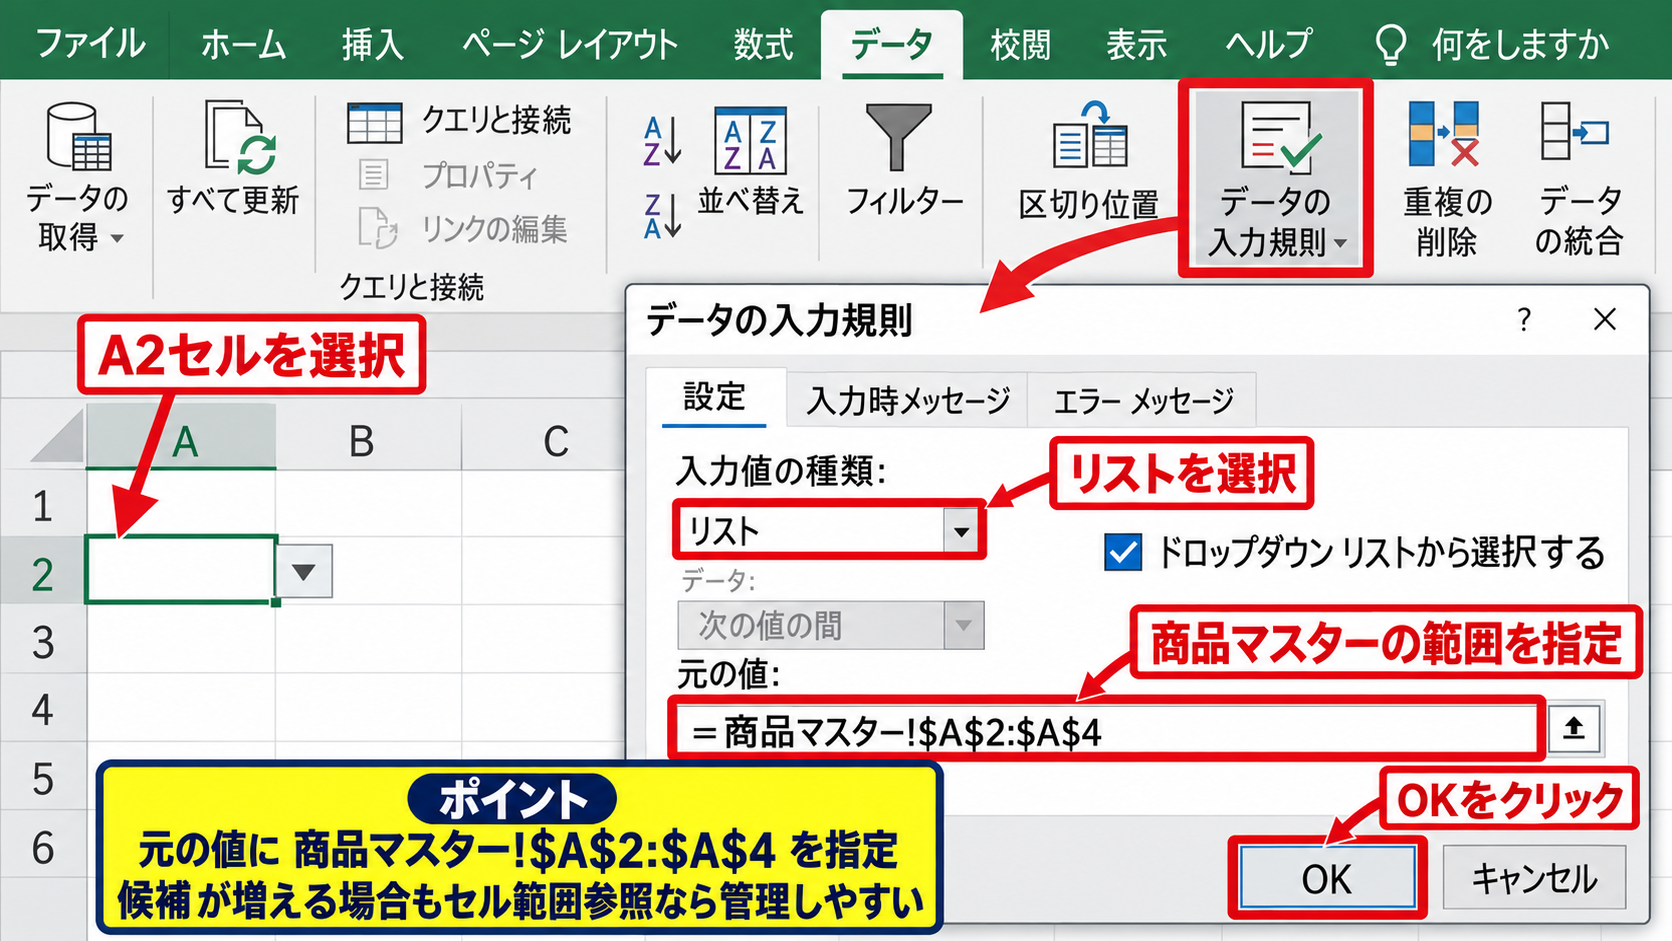Image resolution: width=1672 pixels, height=941 pixels.
Task: Close the データの入力規則 dialog
Action: click(1605, 320)
